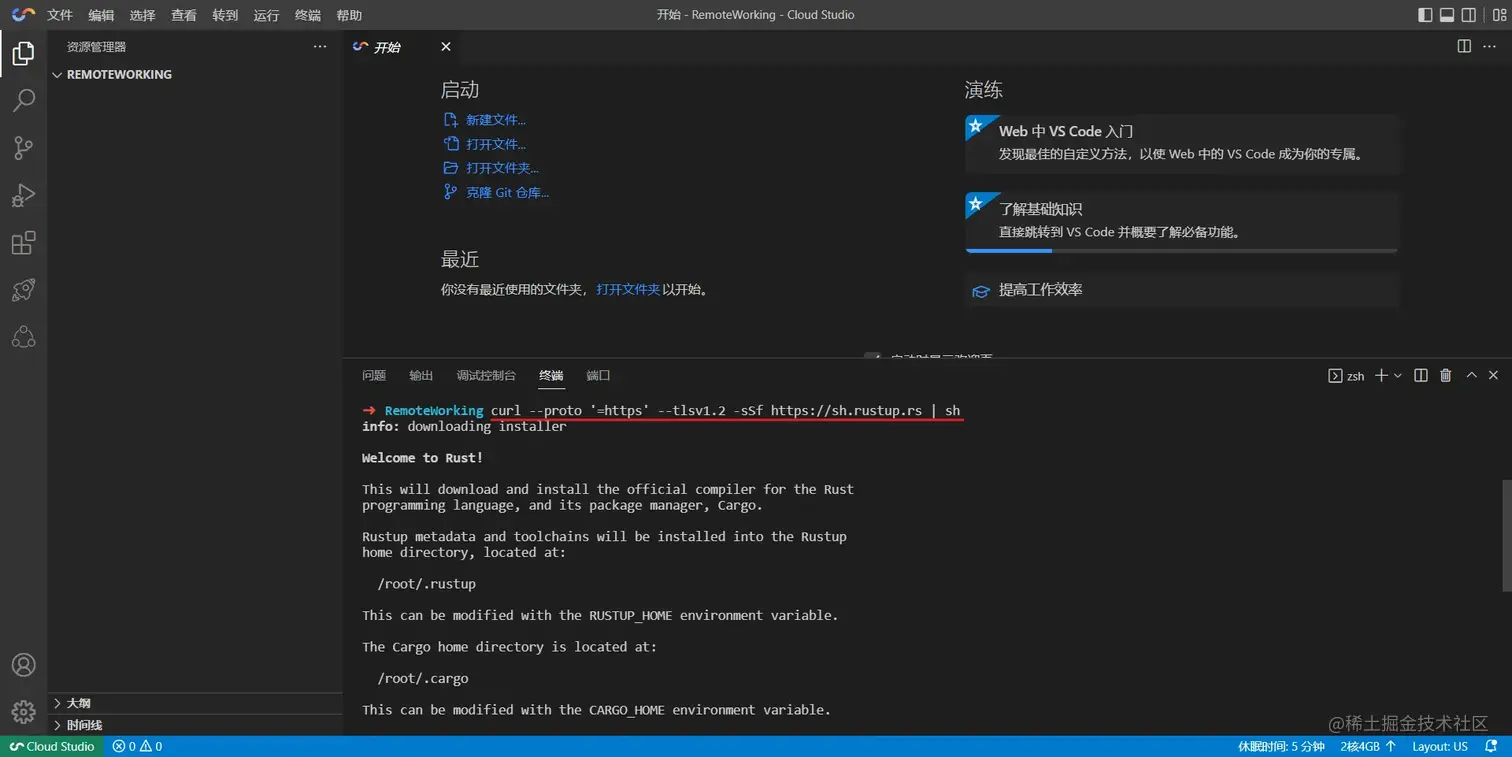Open the Manage gear icon

(23, 712)
